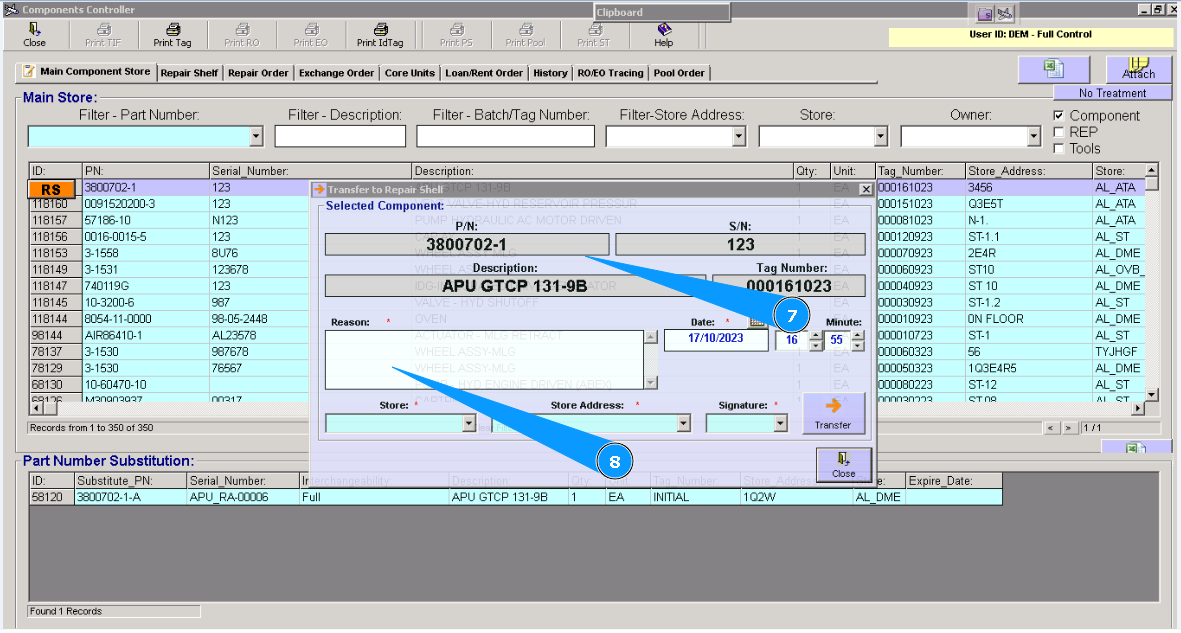The width and height of the screenshot is (1181, 633).
Task: Click the Filter - Description input field
Action: pyautogui.click(x=340, y=136)
